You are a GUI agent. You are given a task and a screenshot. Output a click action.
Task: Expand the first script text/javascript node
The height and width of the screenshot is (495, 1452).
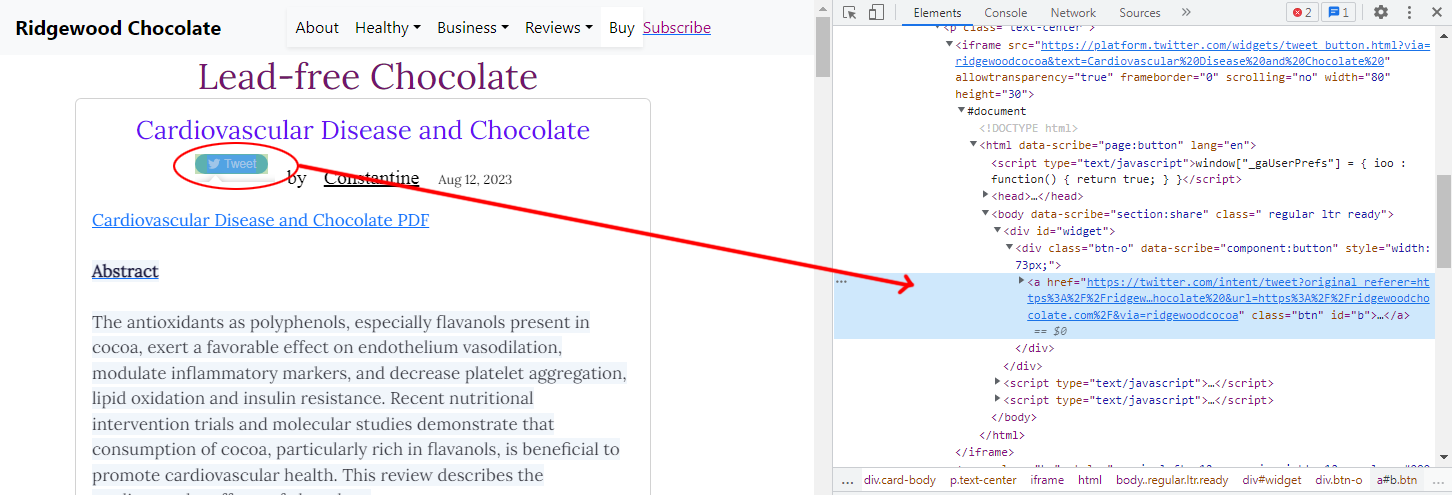998,383
